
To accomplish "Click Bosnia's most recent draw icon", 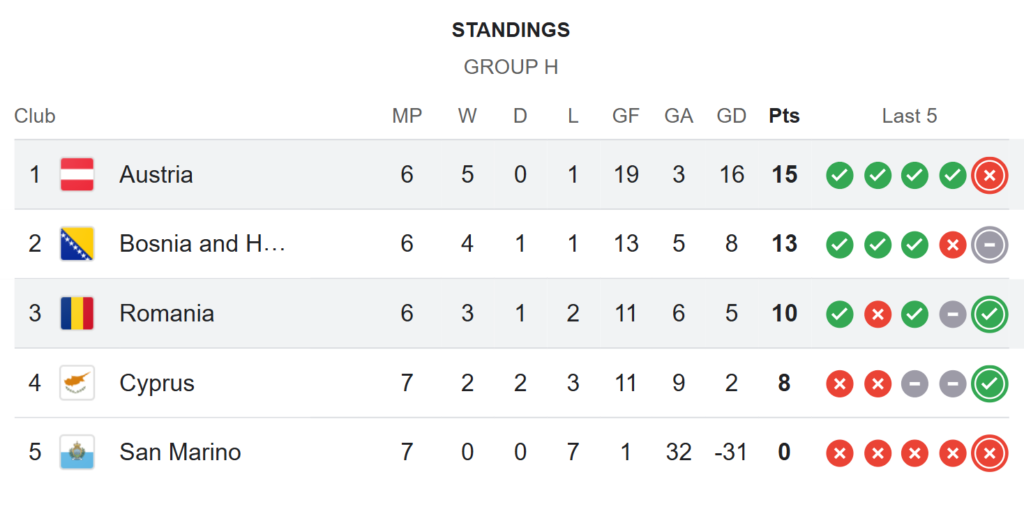I will point(989,244).
